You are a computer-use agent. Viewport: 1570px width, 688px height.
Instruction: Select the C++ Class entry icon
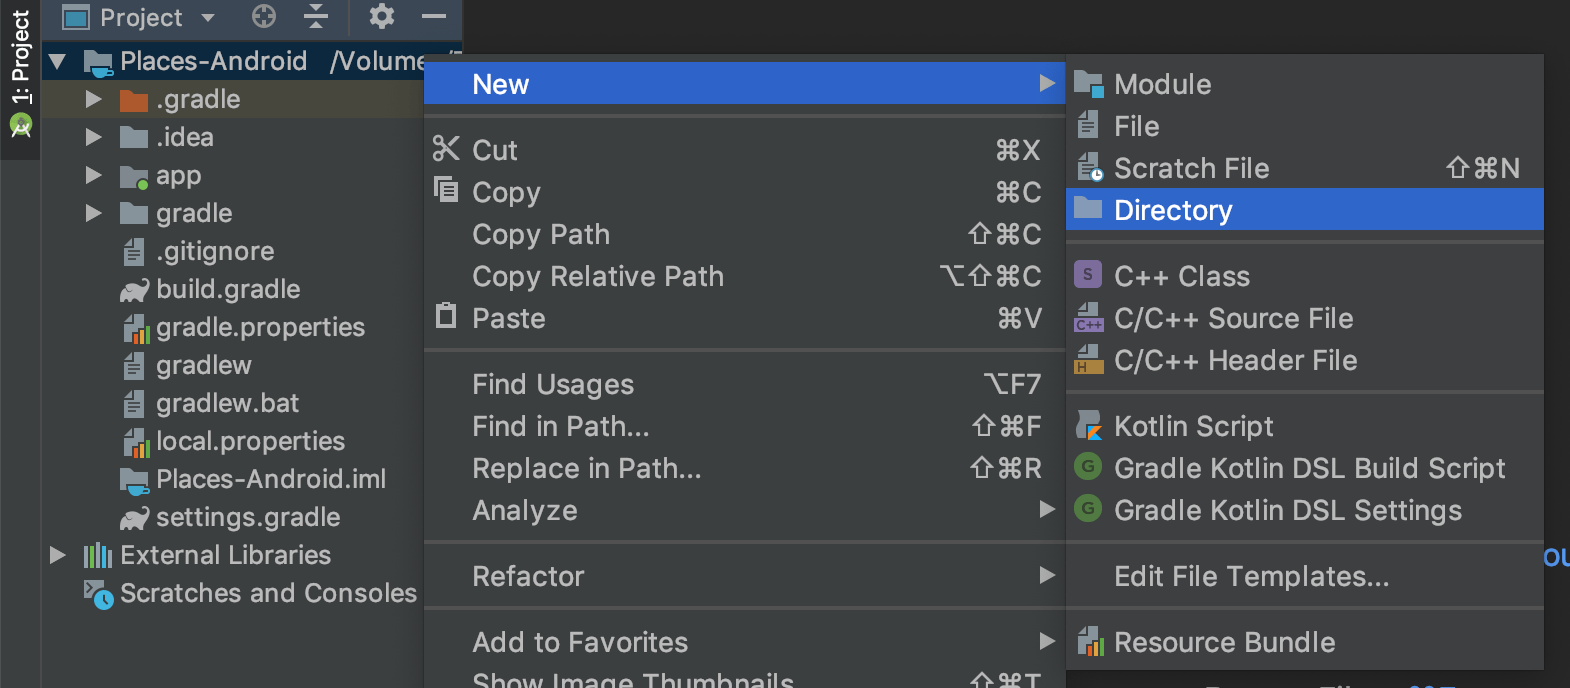click(1088, 275)
